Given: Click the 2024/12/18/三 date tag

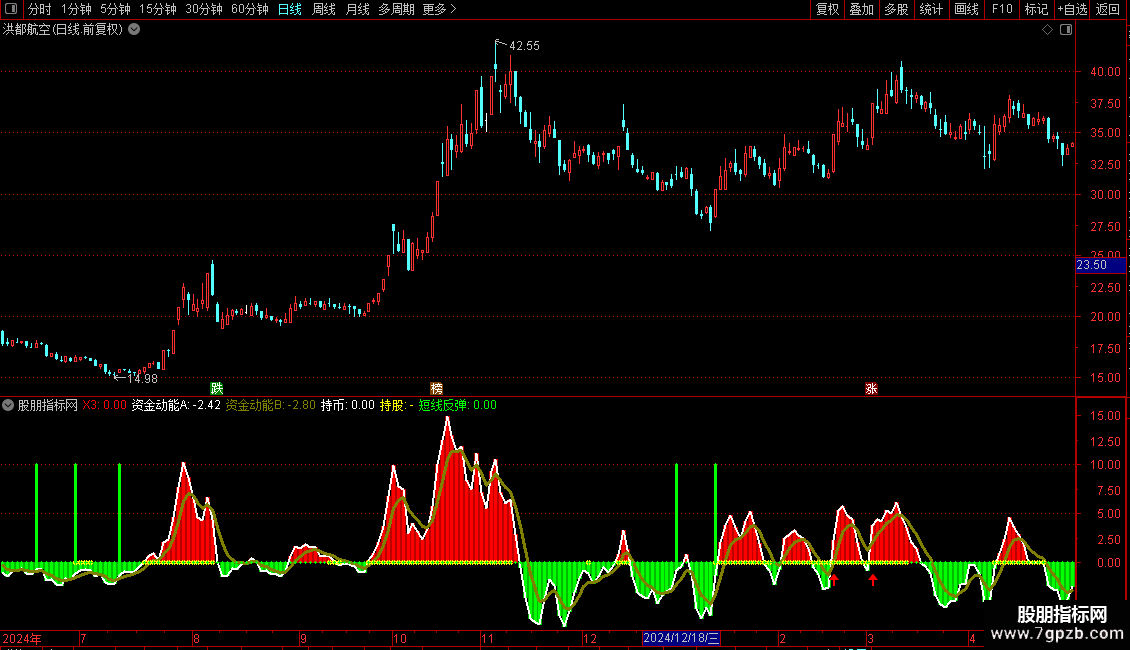Looking at the screenshot, I should coord(681,638).
